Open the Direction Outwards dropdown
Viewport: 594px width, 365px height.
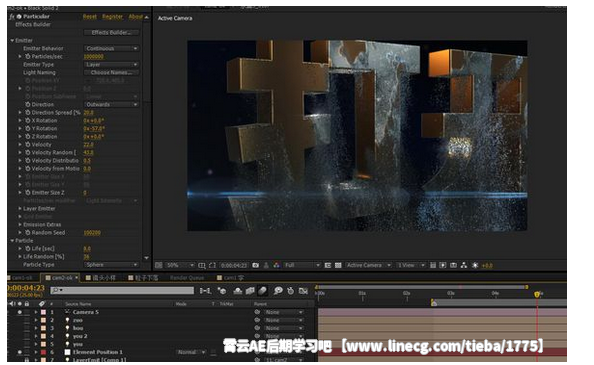click(111, 105)
